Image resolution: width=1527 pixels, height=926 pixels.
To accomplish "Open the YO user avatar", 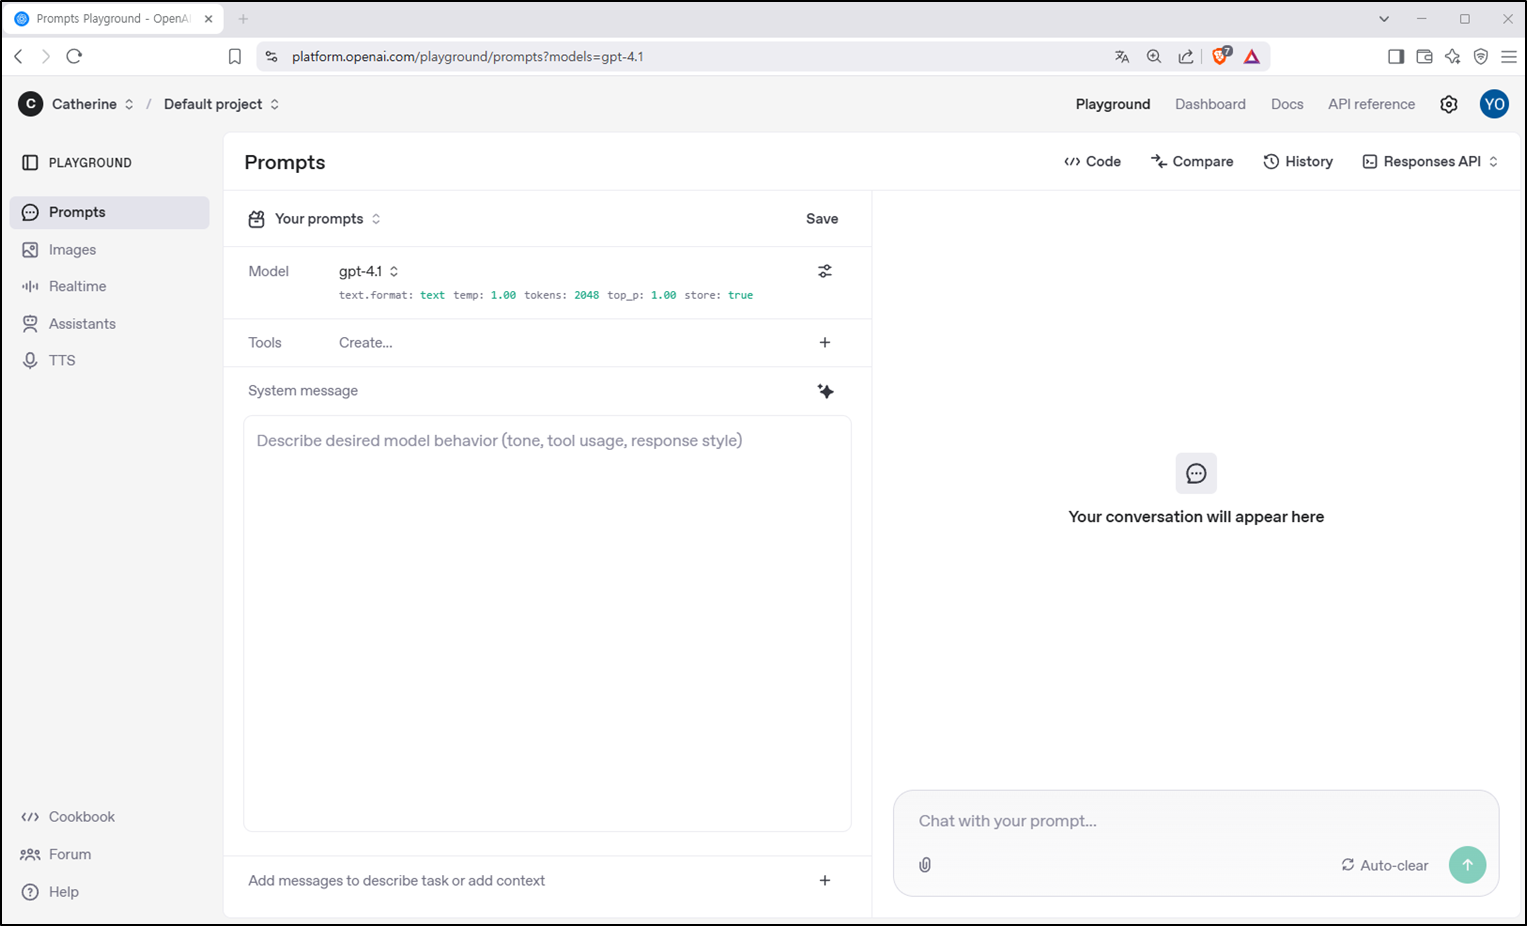I will (x=1494, y=104).
